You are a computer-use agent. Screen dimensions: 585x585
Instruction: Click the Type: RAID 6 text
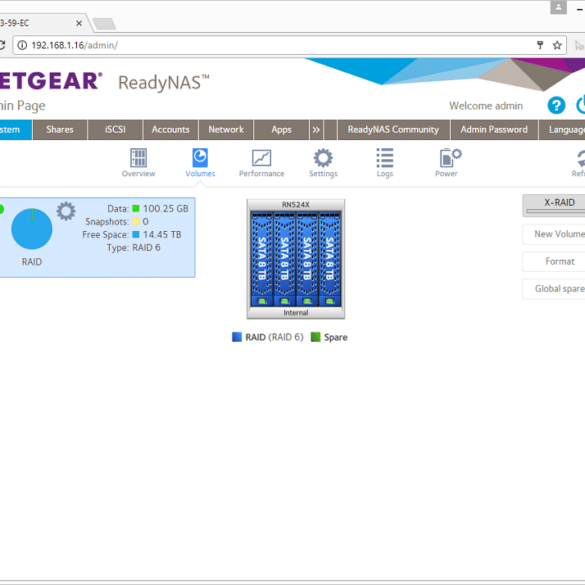134,247
